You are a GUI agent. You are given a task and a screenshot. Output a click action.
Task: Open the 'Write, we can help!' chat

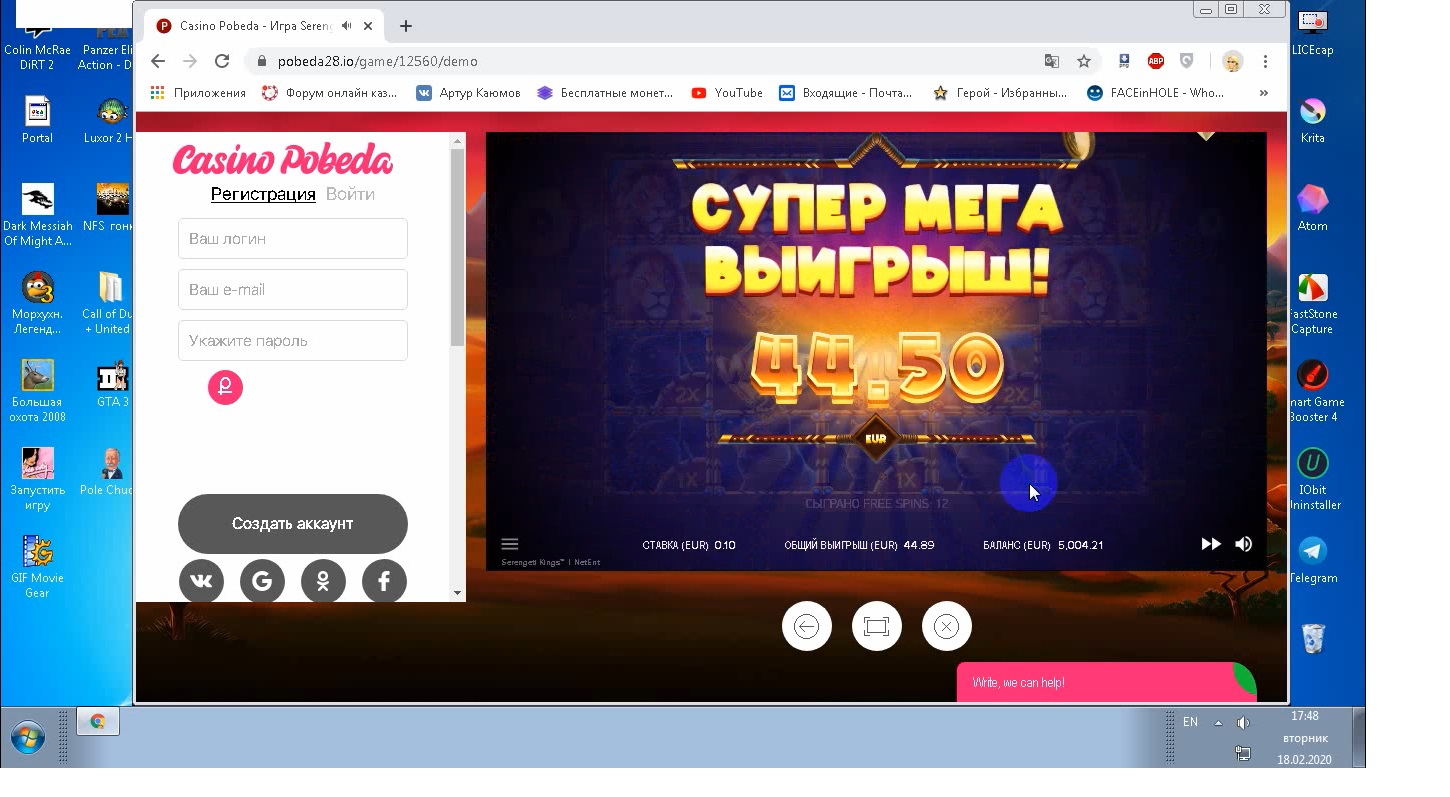(x=1105, y=682)
